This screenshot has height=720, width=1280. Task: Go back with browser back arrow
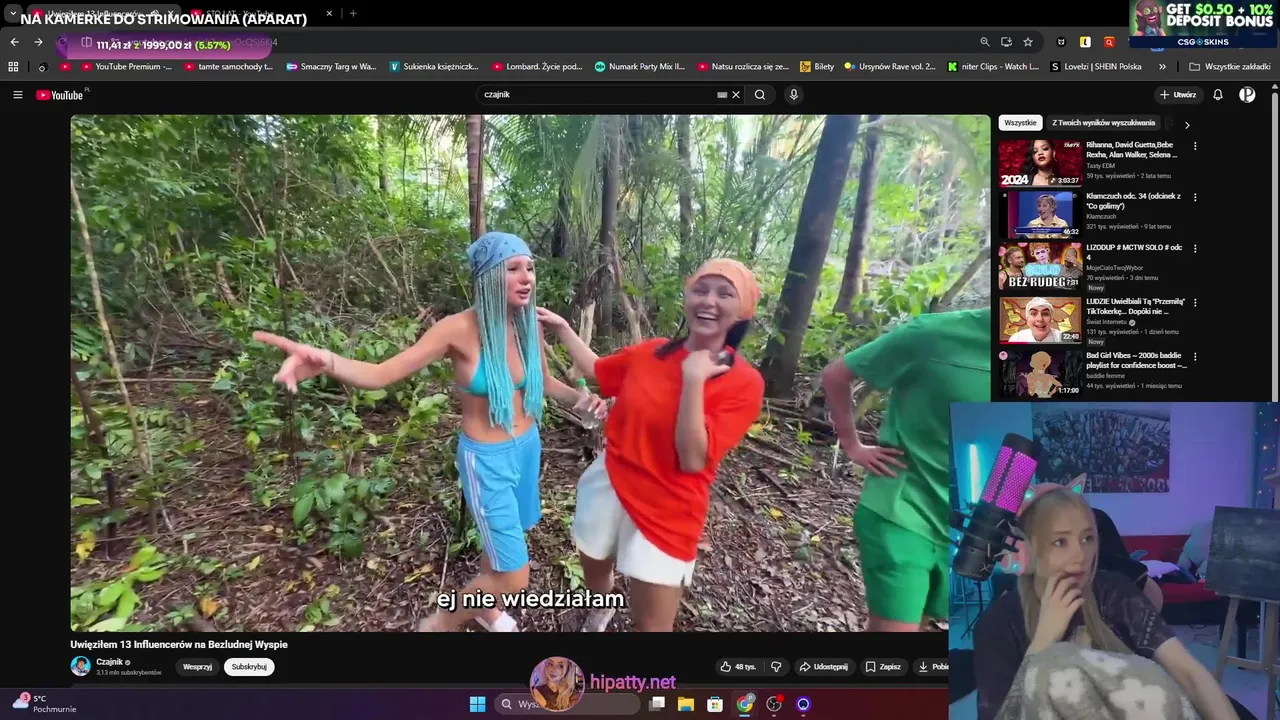pos(14,42)
